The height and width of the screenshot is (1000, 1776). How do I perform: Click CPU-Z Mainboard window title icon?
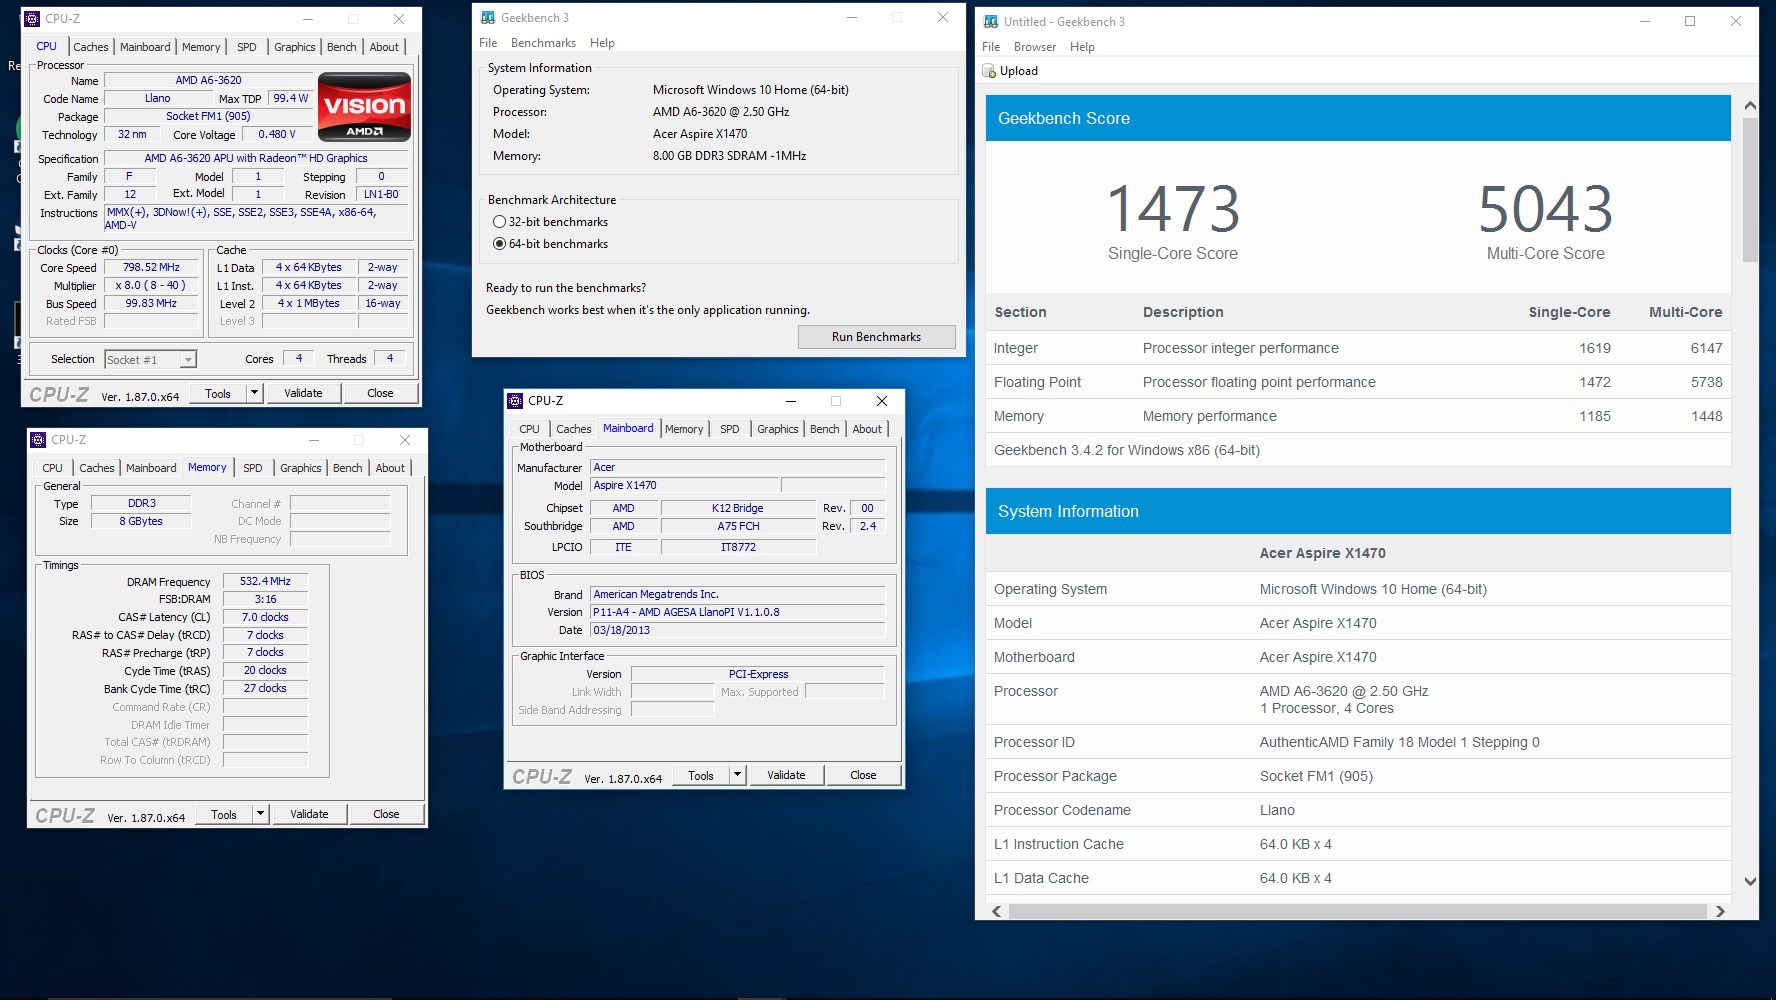tap(515, 401)
